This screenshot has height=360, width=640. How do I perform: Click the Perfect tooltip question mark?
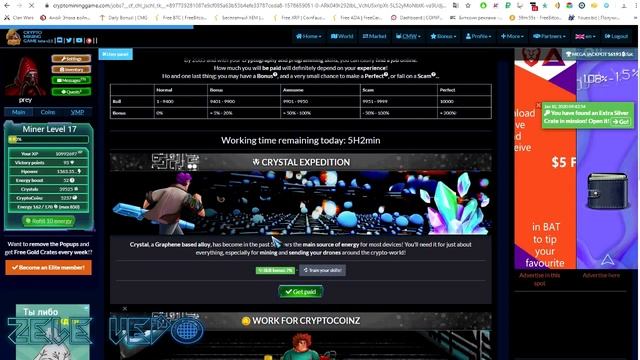point(386,74)
